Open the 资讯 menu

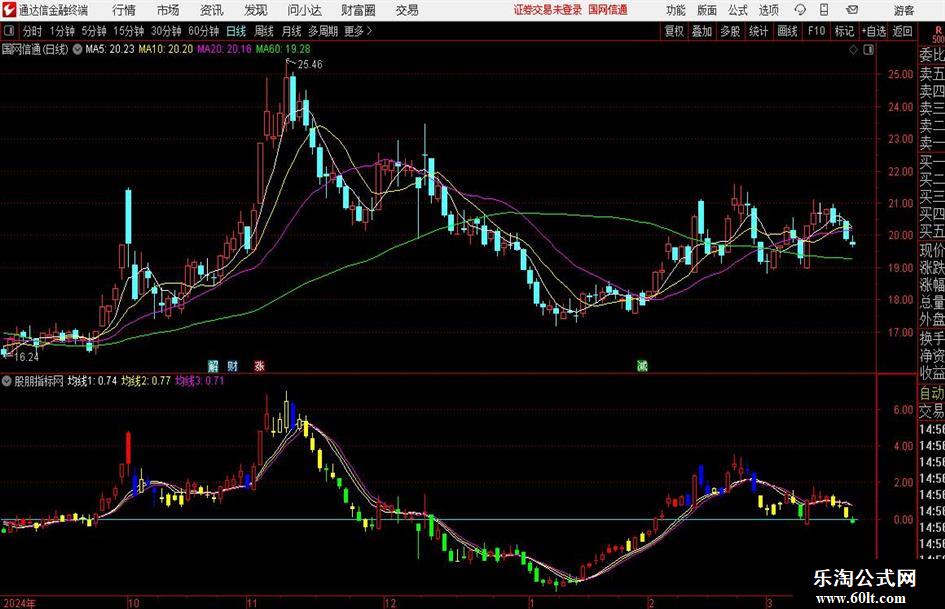(x=211, y=10)
